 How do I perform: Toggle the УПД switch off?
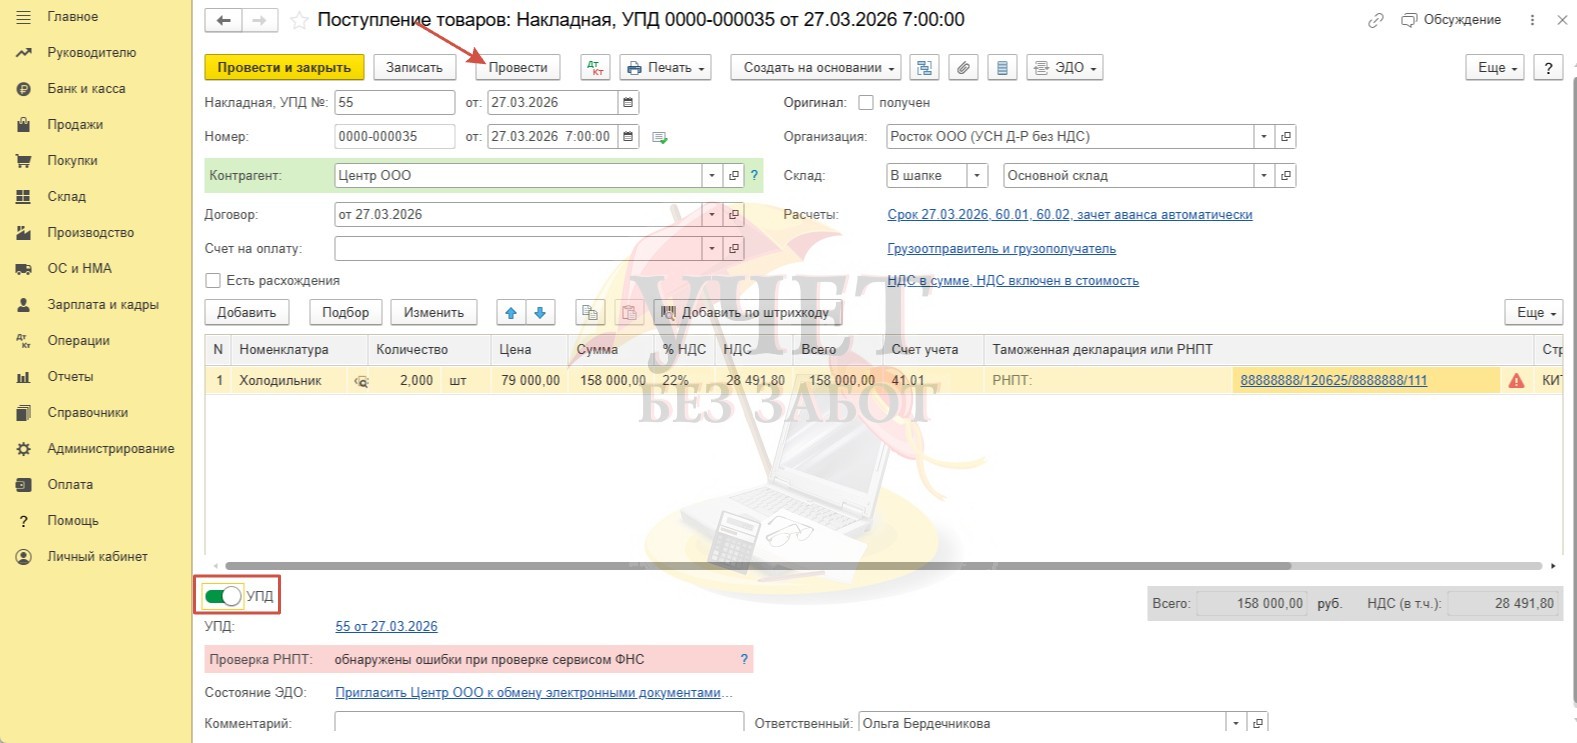[x=223, y=596]
